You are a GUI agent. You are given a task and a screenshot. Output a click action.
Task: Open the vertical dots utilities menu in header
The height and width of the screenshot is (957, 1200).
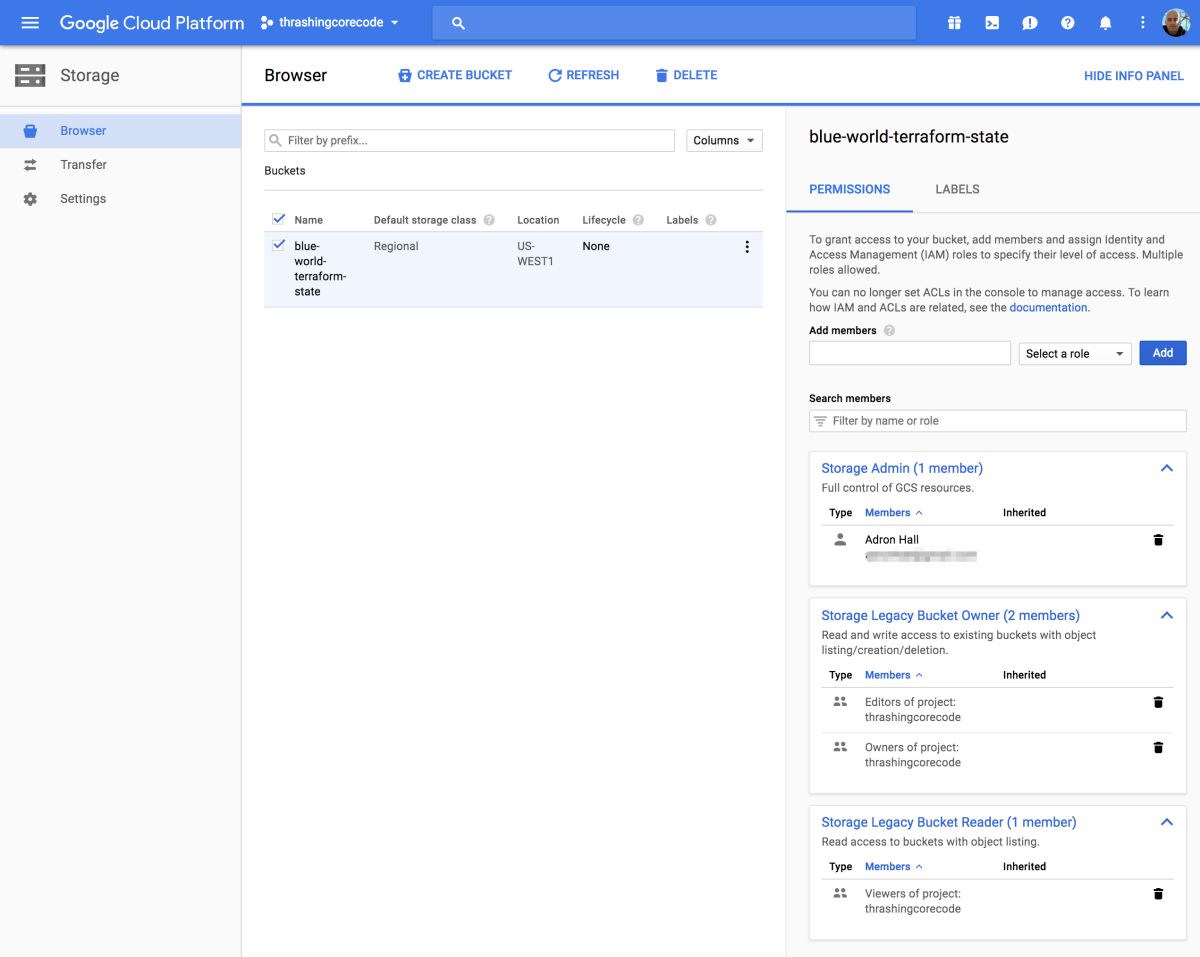[x=1143, y=22]
